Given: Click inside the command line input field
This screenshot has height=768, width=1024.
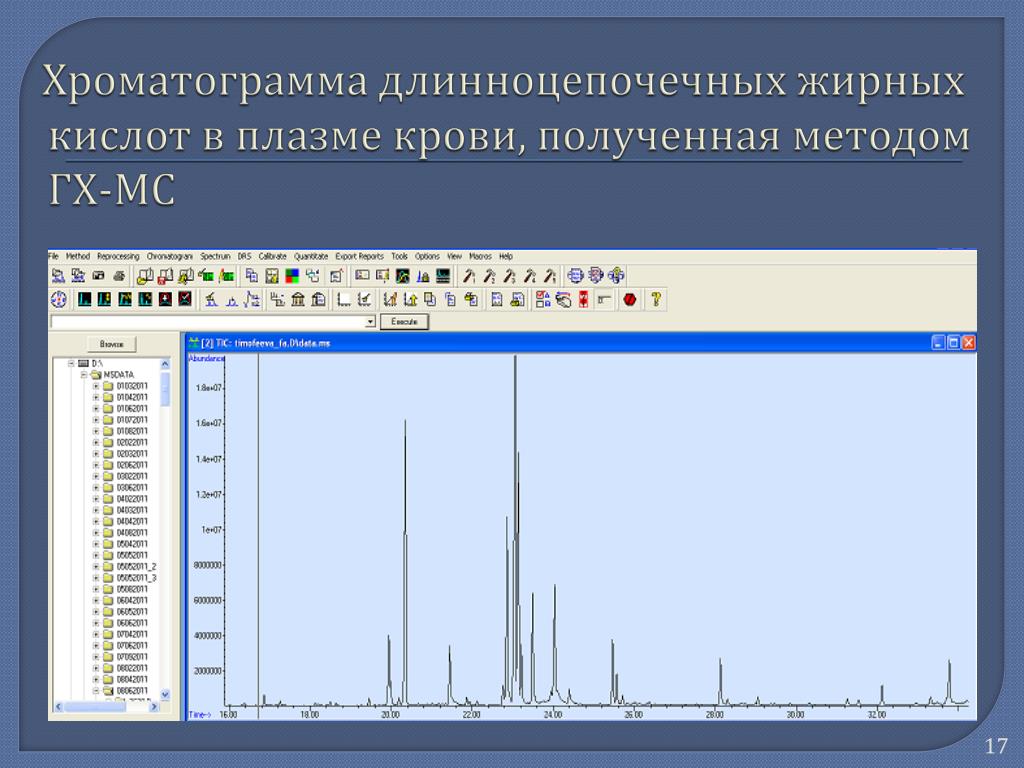Looking at the screenshot, I should (207, 321).
